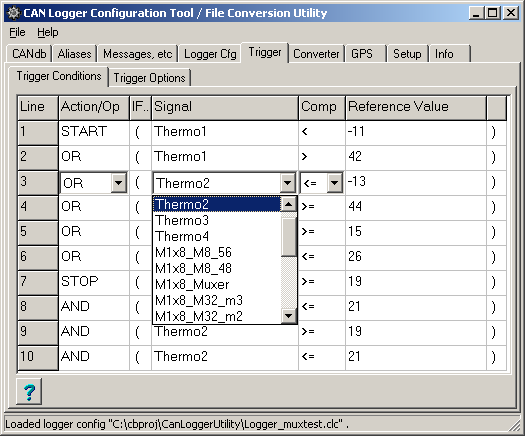The width and height of the screenshot is (525, 436).
Task: Pick M1x8_M8_56 from the signal list
Action: click(x=217, y=252)
